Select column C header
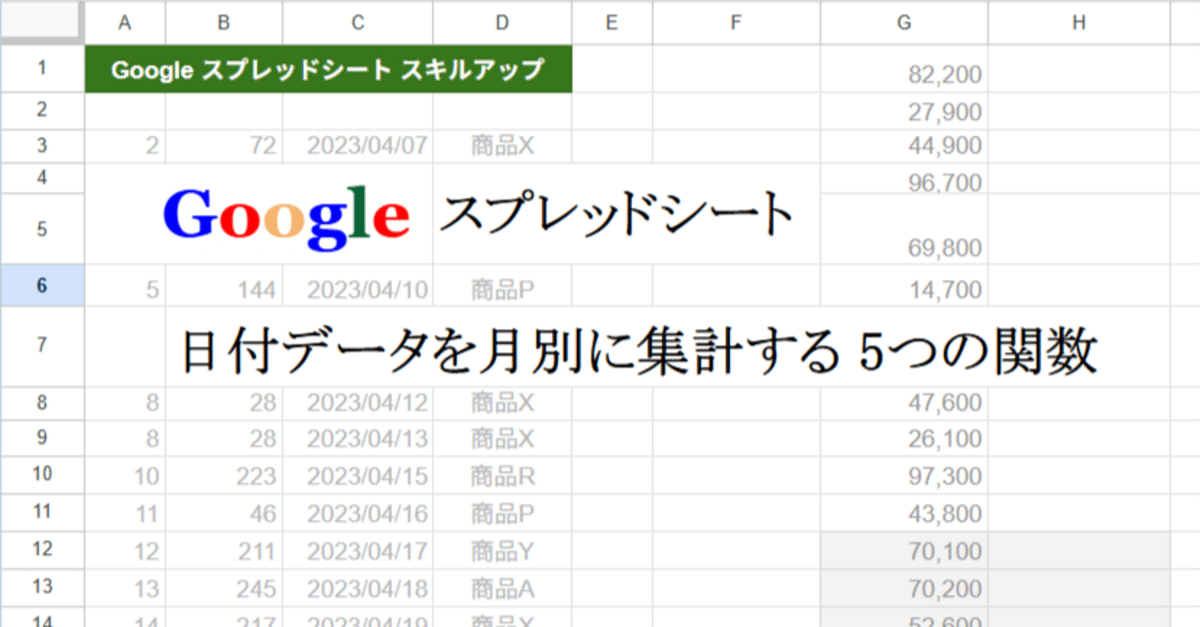Image resolution: width=1200 pixels, height=627 pixels. (x=358, y=22)
